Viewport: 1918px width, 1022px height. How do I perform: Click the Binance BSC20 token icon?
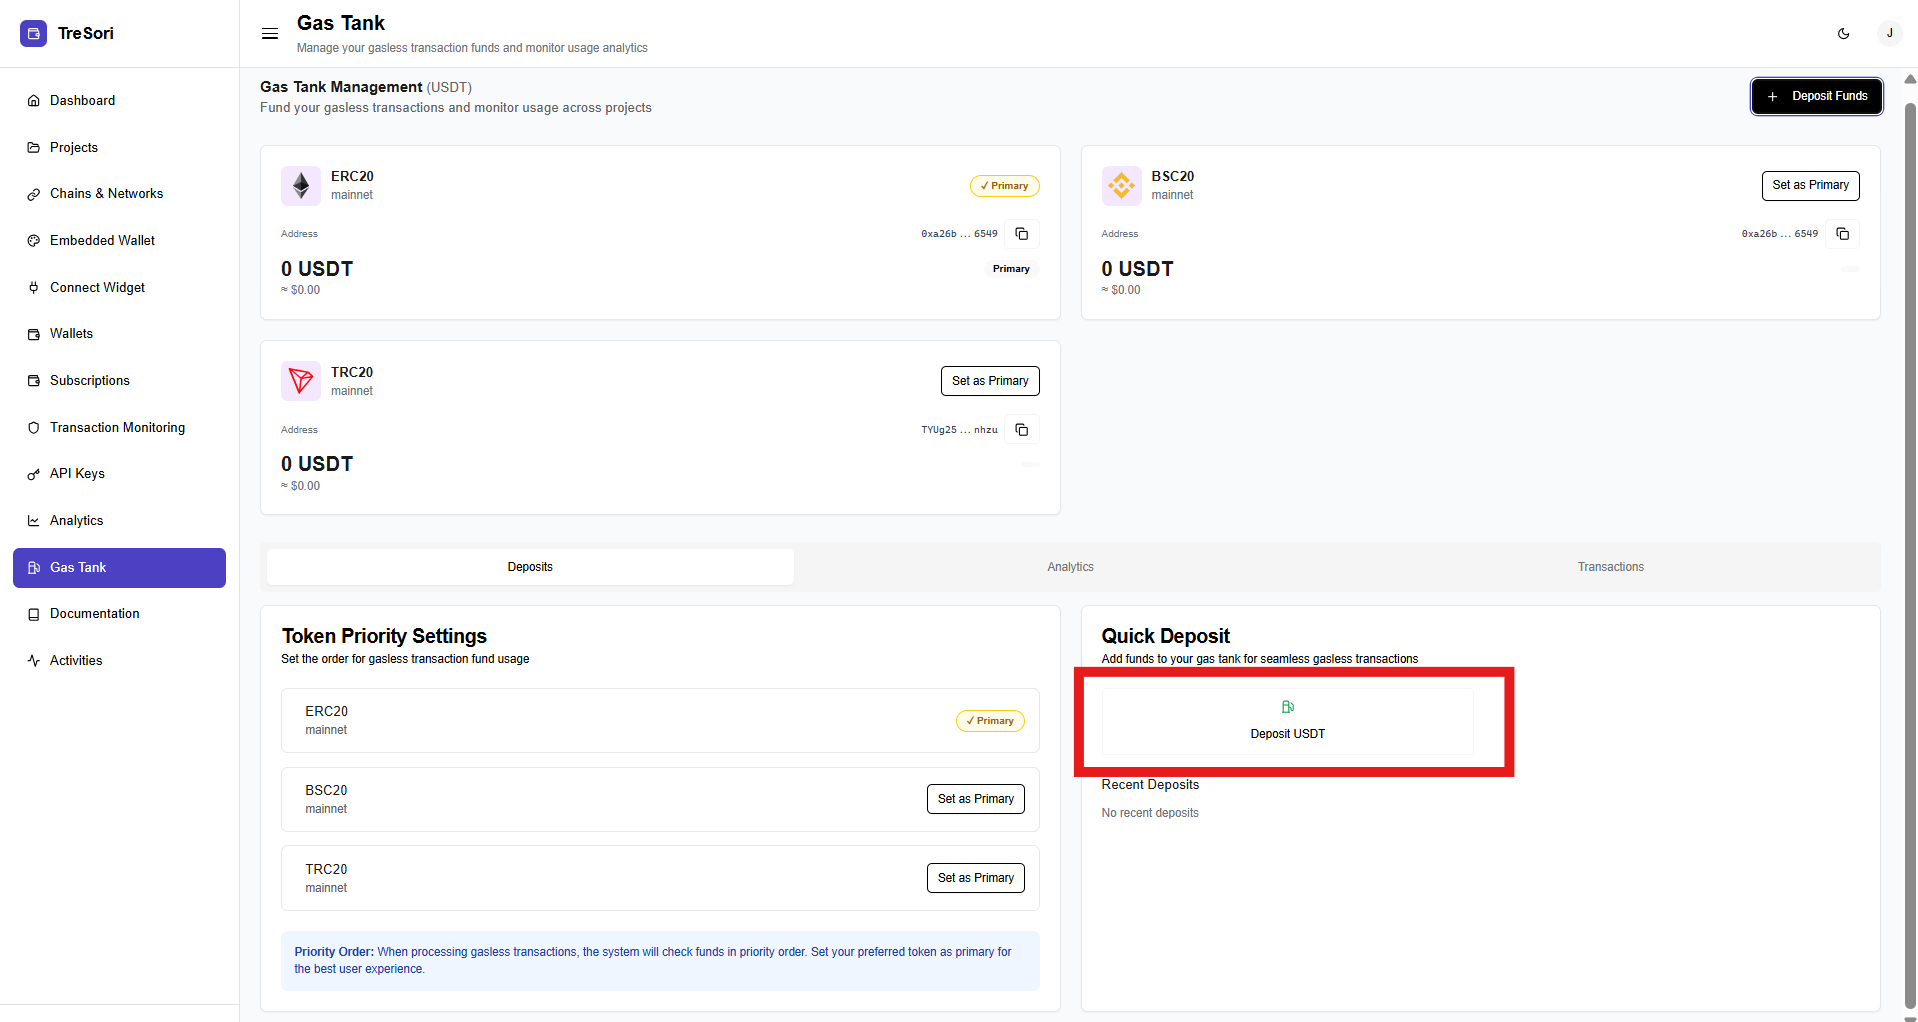(1121, 186)
